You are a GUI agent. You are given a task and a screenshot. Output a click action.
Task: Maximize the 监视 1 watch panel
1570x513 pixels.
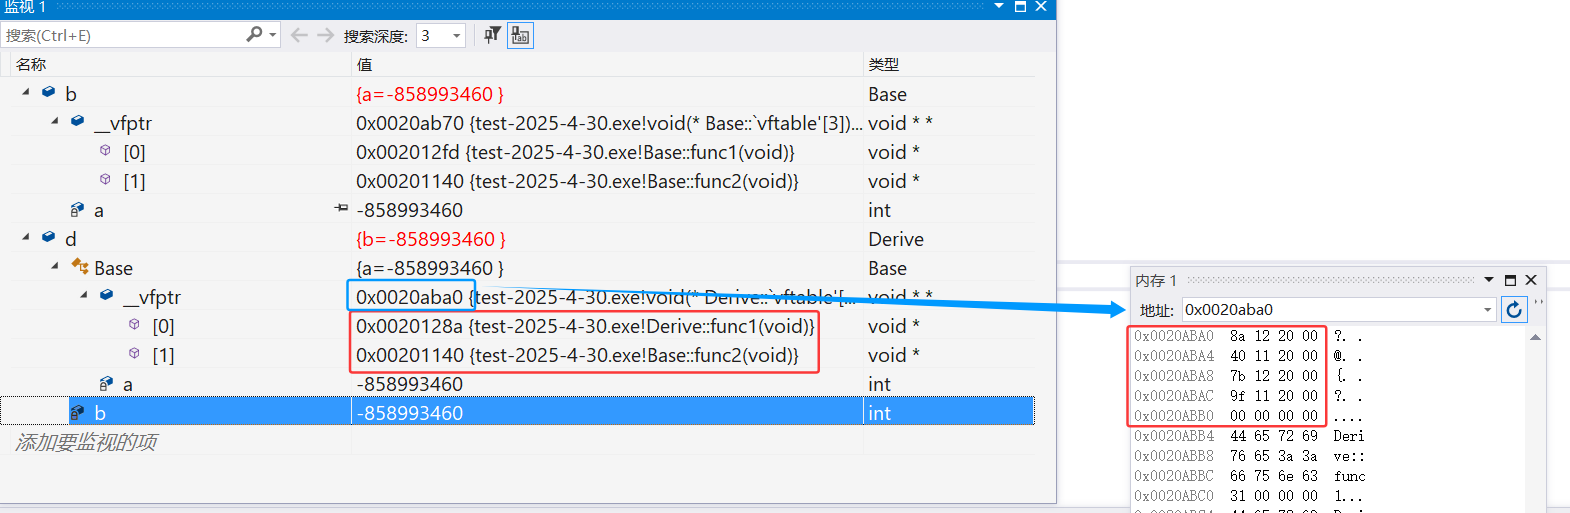(x=1020, y=6)
